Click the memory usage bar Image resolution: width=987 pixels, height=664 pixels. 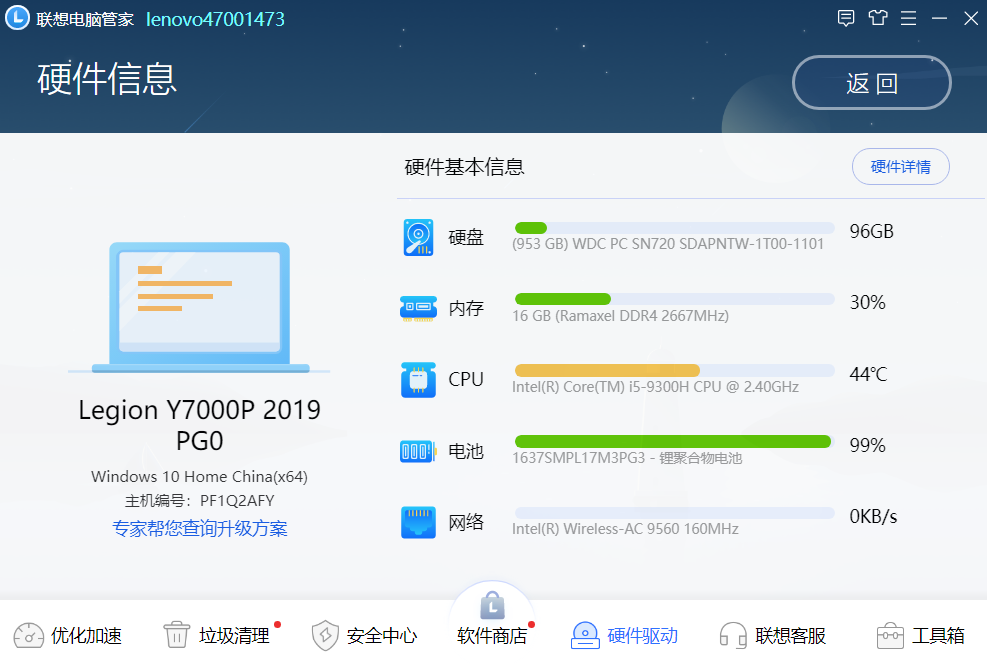pos(674,299)
